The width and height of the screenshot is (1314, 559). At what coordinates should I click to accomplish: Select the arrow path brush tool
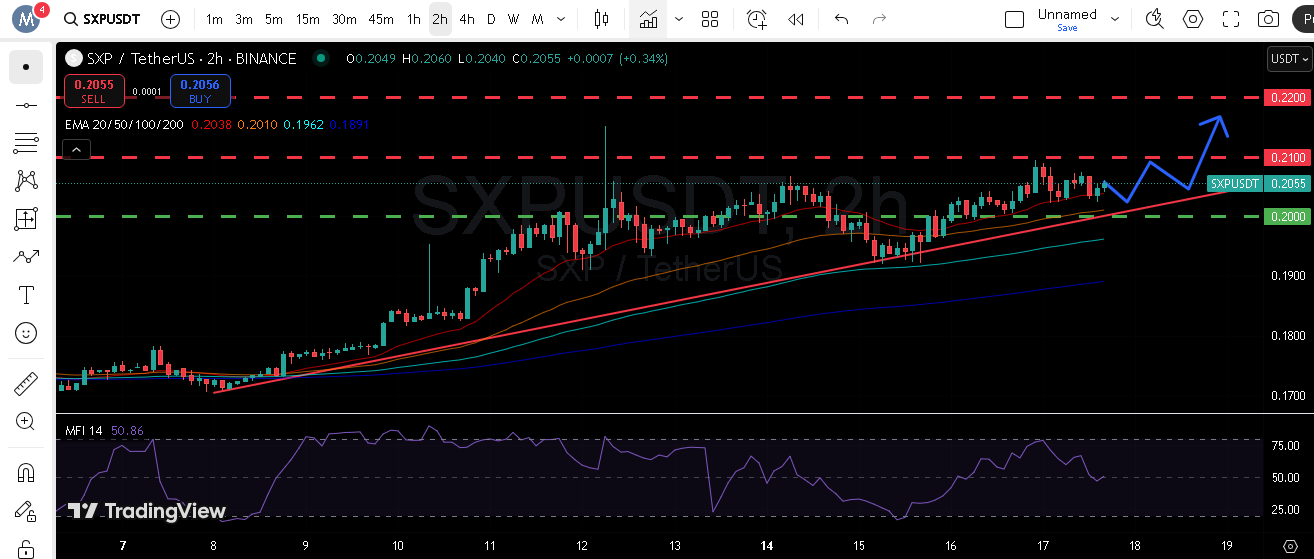coord(26,257)
